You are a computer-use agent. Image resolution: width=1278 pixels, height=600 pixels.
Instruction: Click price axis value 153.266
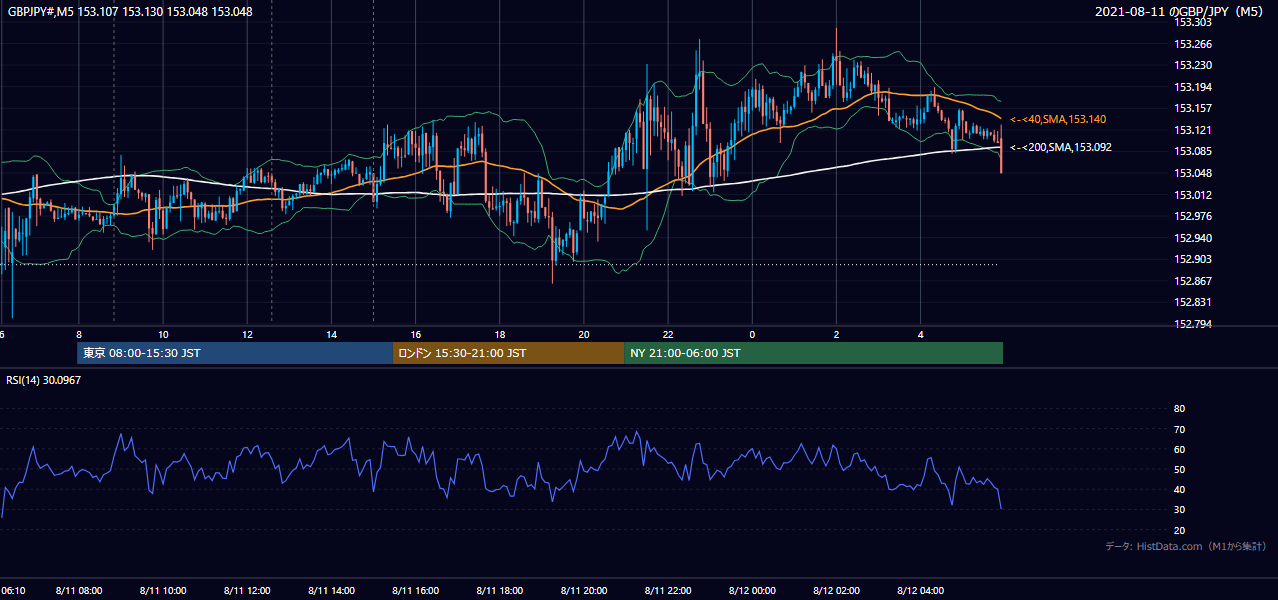tap(1192, 44)
